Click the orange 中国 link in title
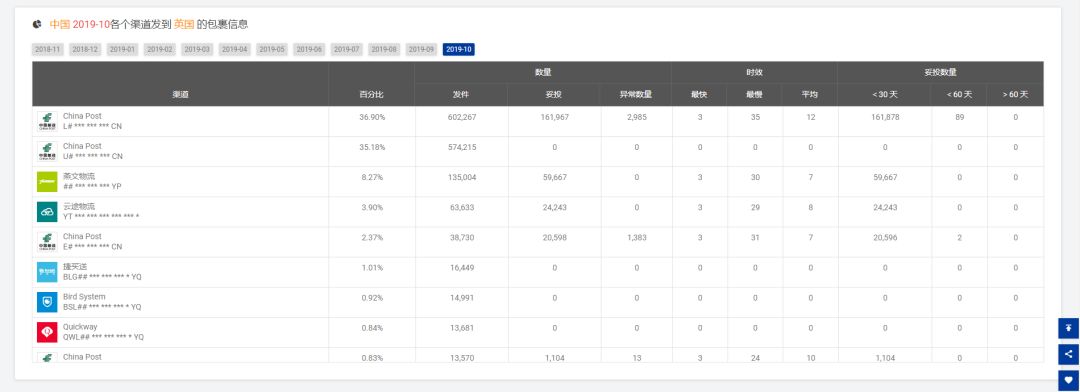Screen dimensions: 1080x392 point(59,24)
